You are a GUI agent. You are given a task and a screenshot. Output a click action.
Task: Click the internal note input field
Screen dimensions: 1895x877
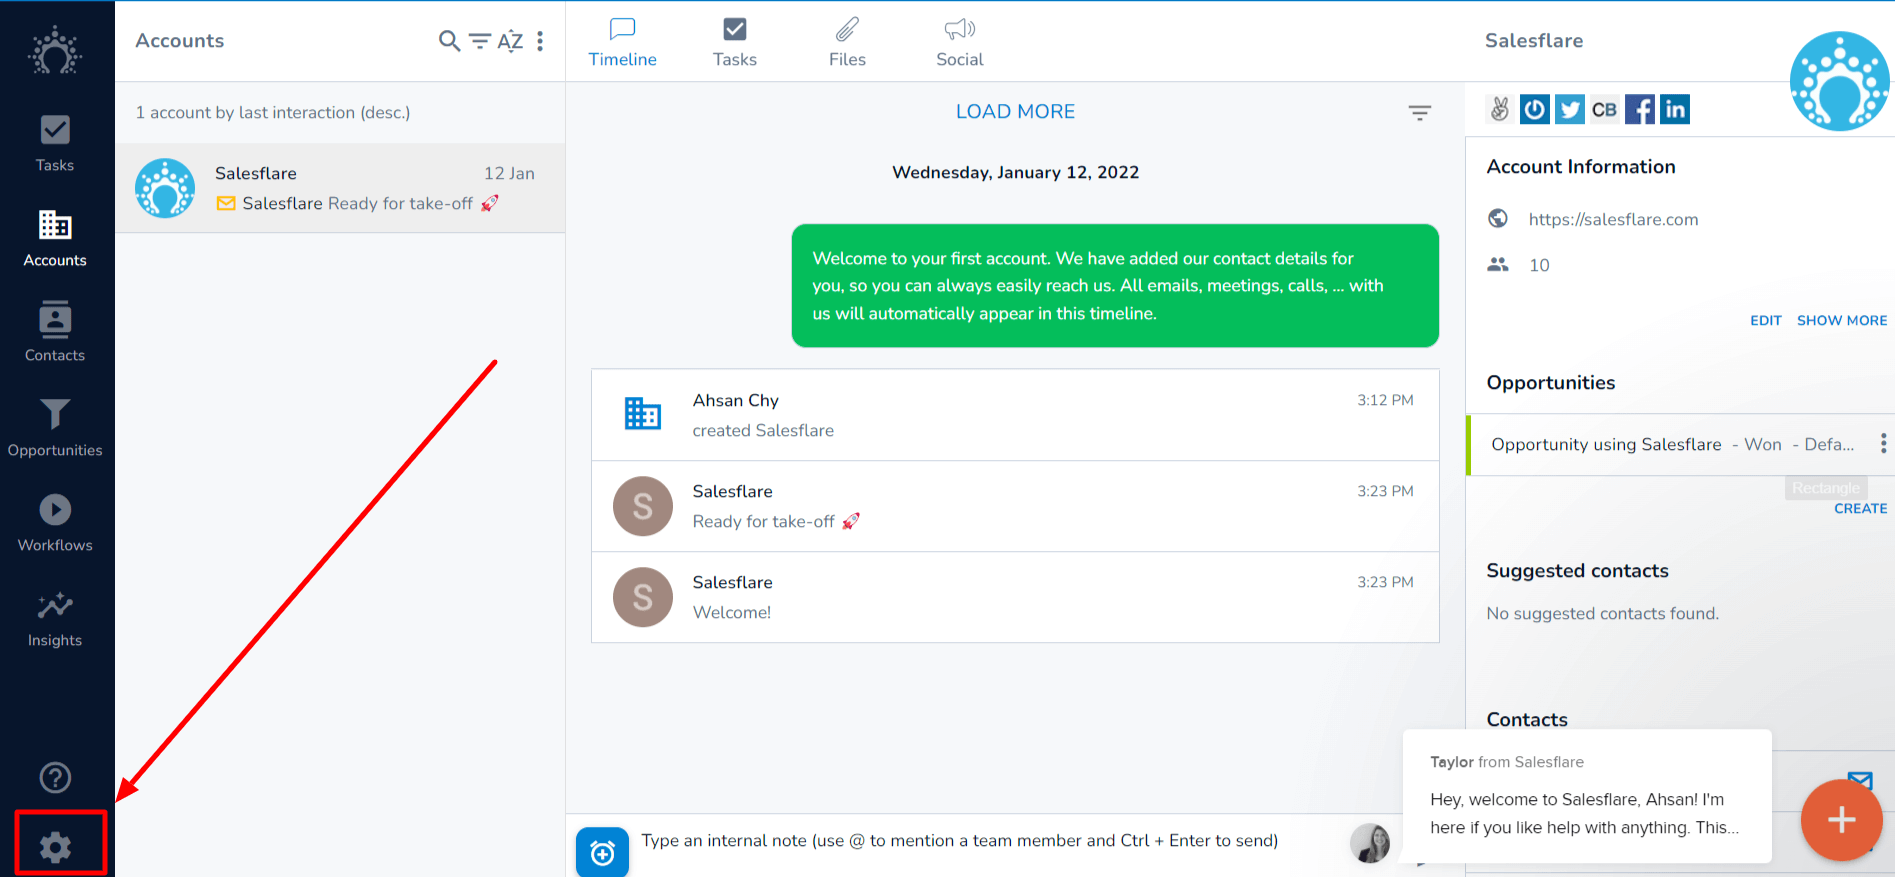[960, 841]
